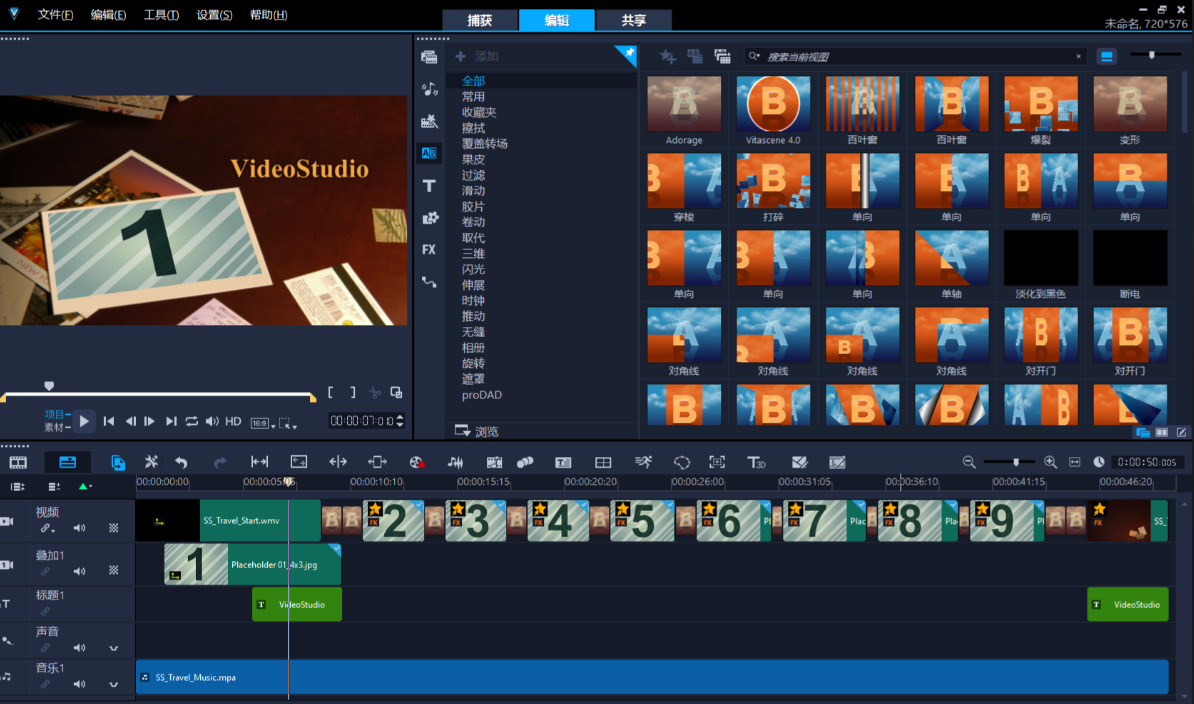
Task: Adjust the thumbnail size slider
Action: (1152, 55)
